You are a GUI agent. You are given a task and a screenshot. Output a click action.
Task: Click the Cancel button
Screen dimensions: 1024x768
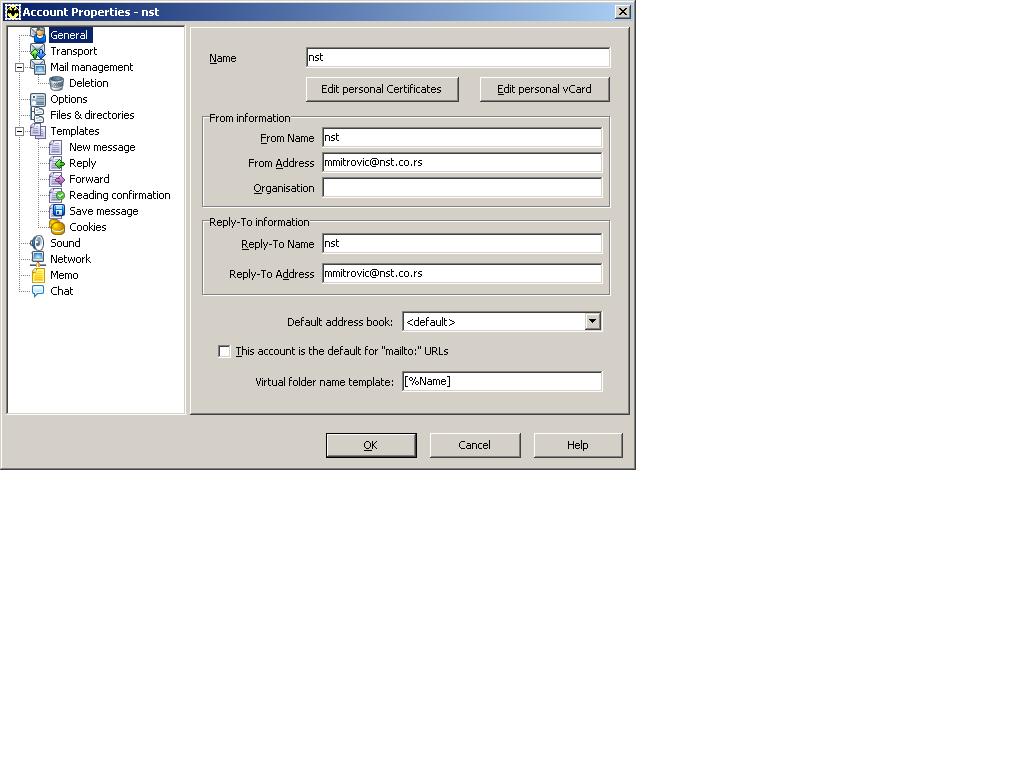pos(474,445)
